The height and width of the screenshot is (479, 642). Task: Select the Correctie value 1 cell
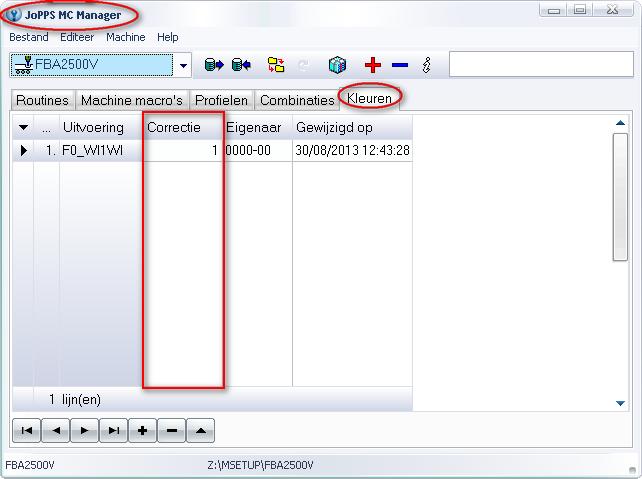[183, 151]
